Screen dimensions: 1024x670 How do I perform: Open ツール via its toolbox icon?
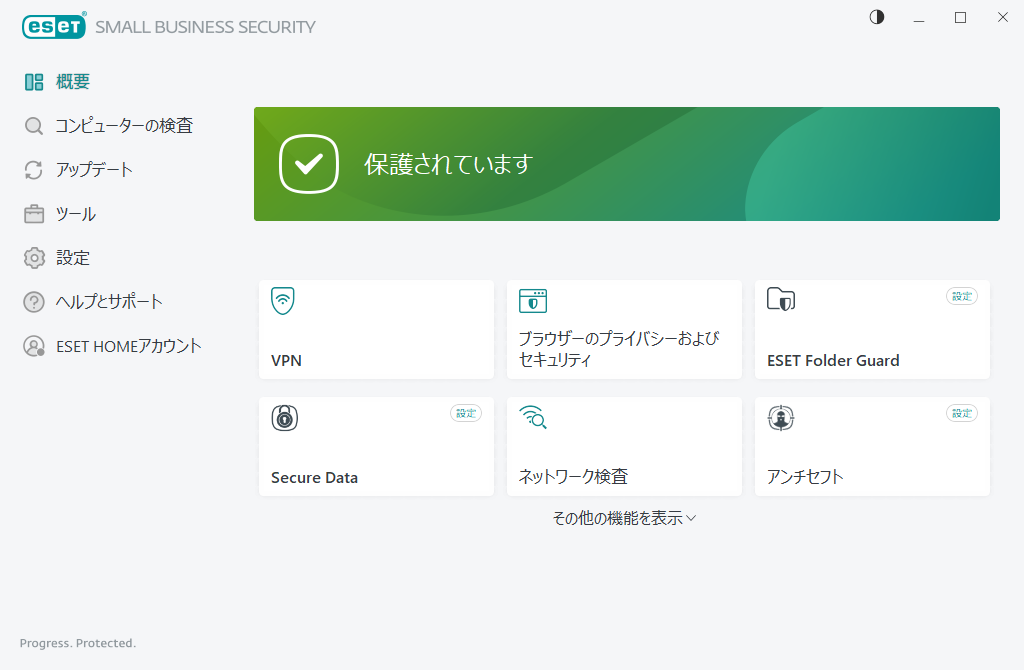click(34, 213)
